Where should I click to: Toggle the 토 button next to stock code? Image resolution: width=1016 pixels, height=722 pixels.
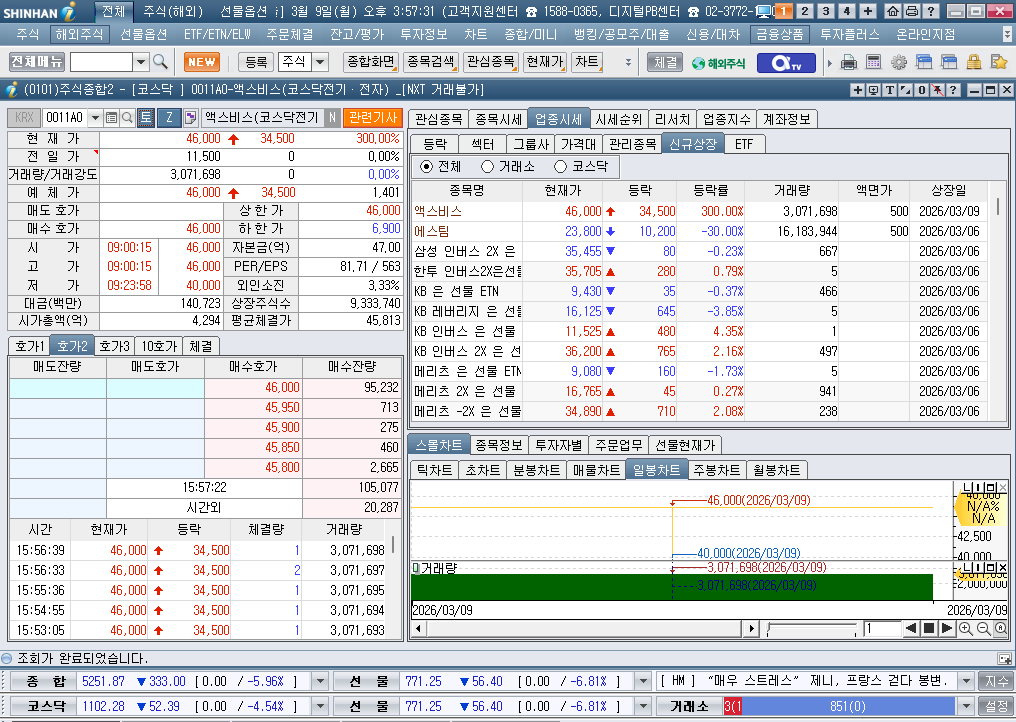tap(146, 117)
